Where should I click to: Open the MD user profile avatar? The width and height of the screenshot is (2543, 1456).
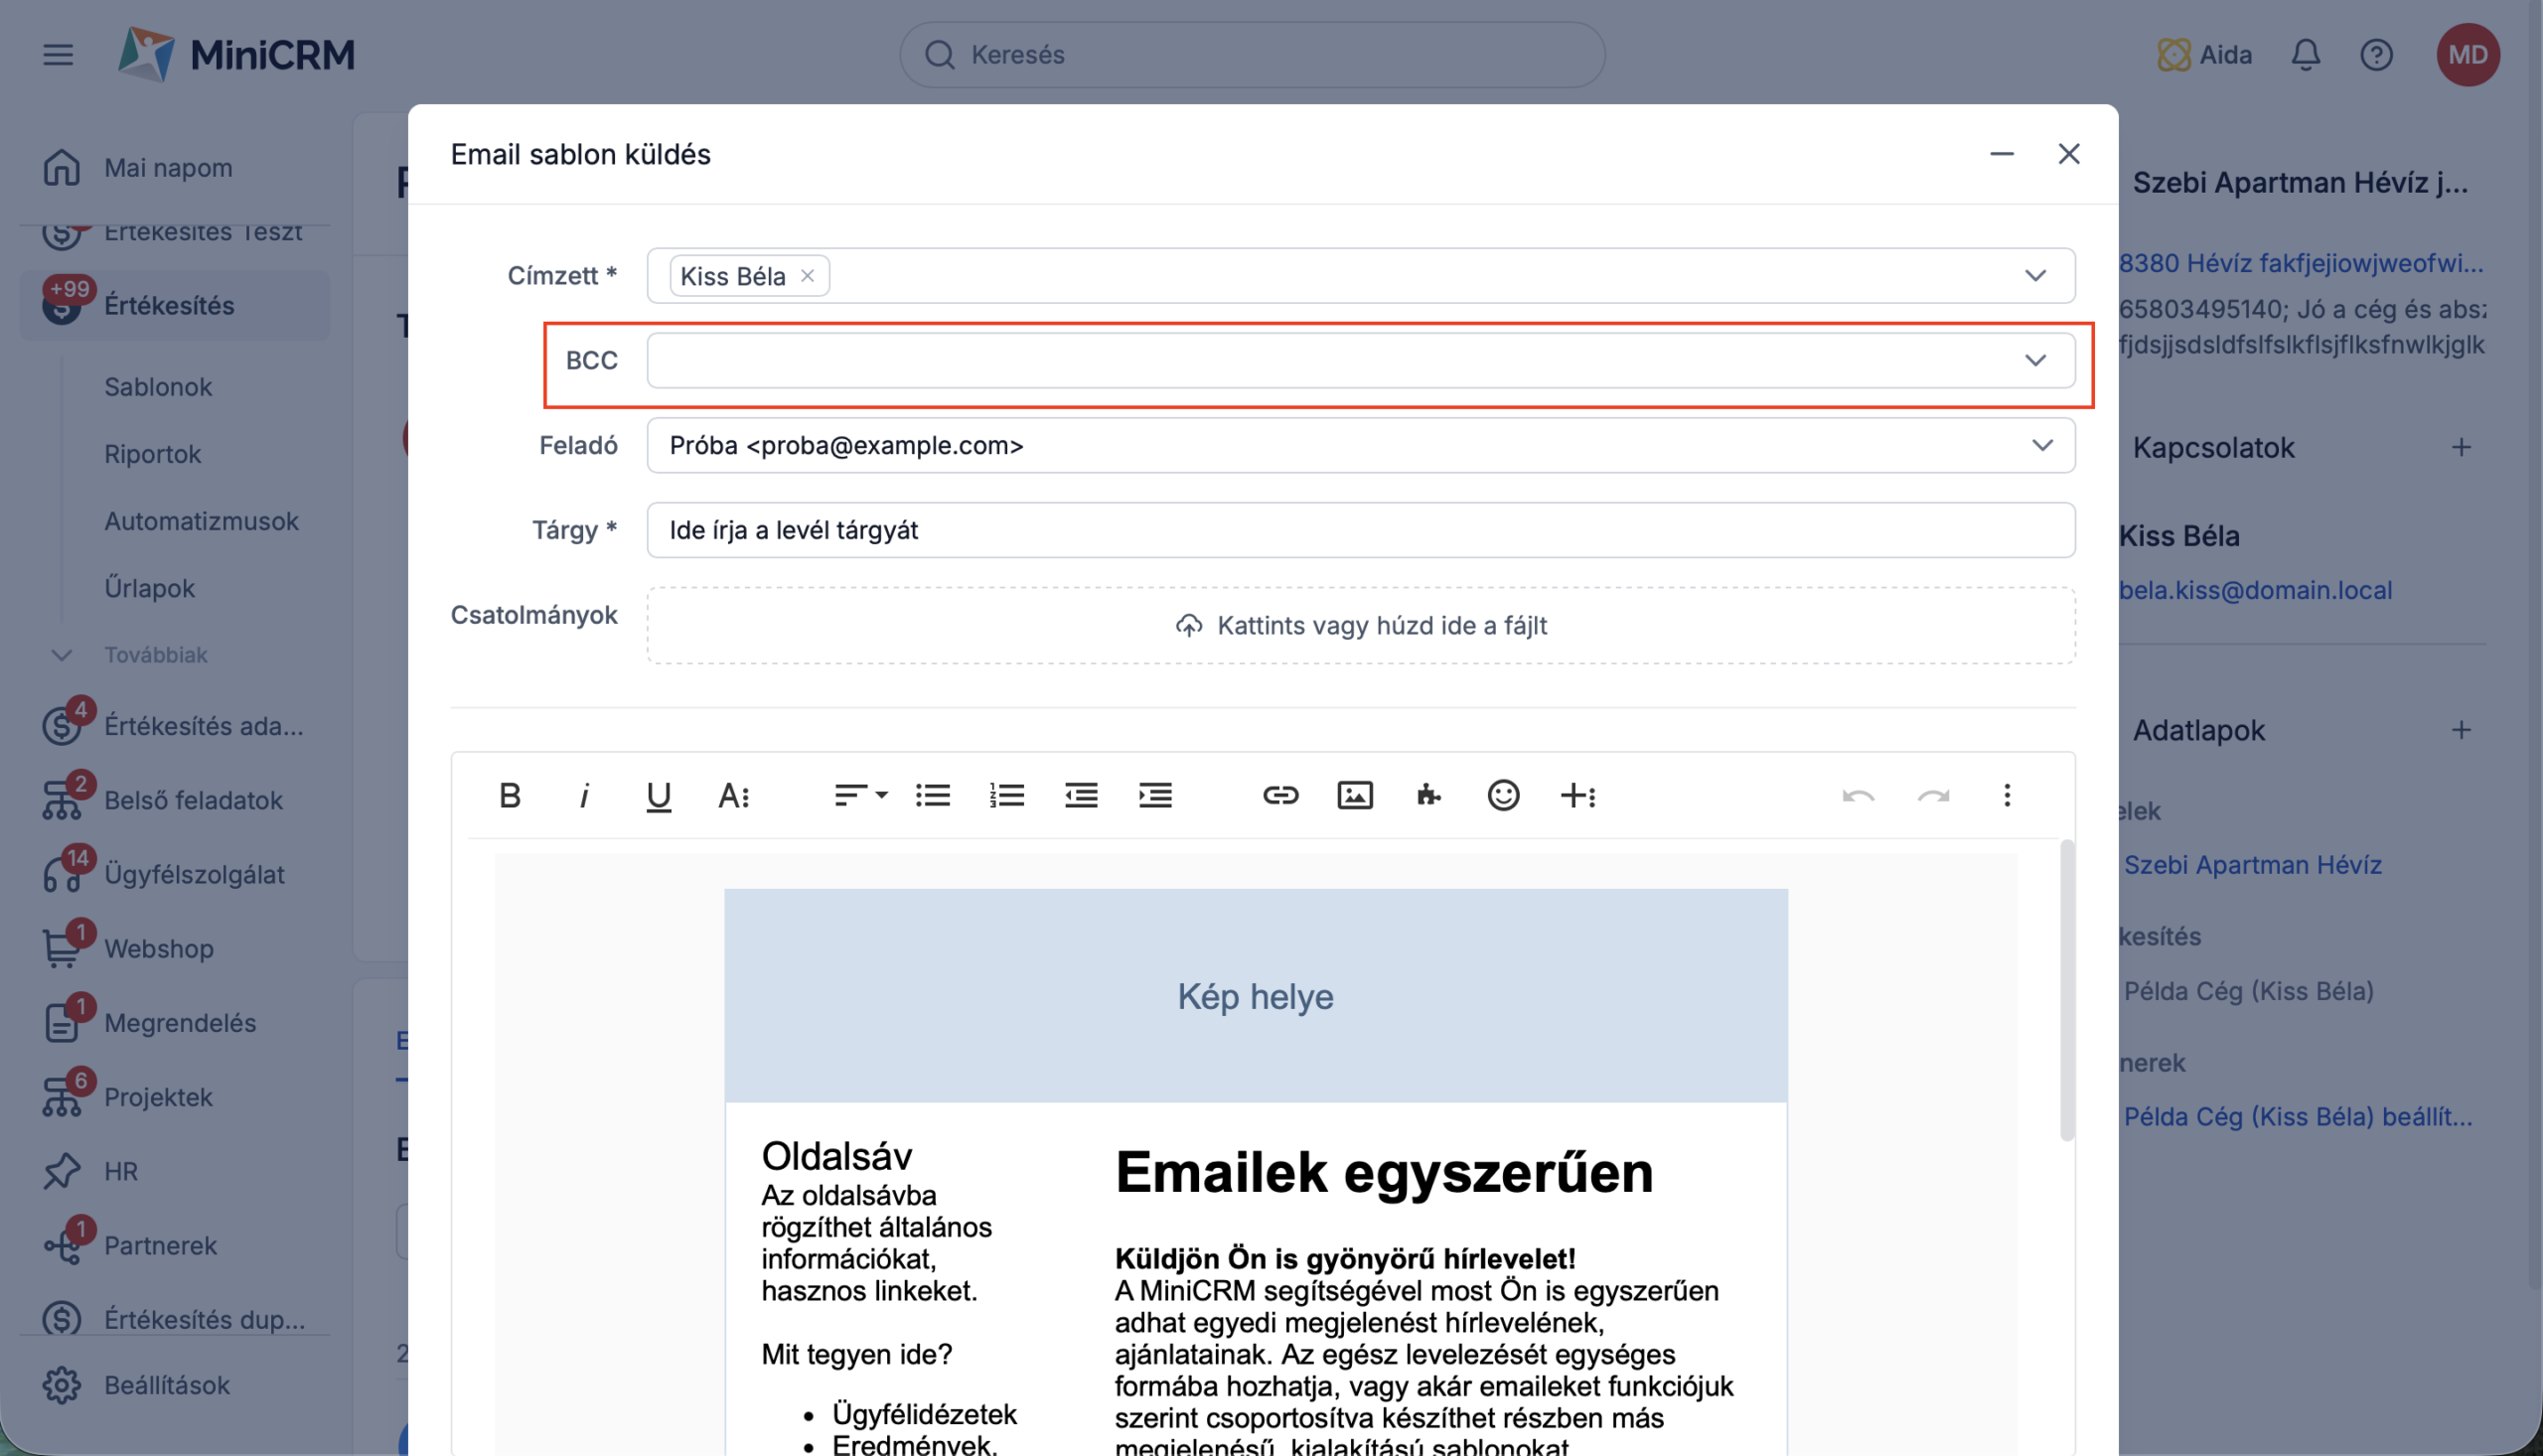point(2468,54)
